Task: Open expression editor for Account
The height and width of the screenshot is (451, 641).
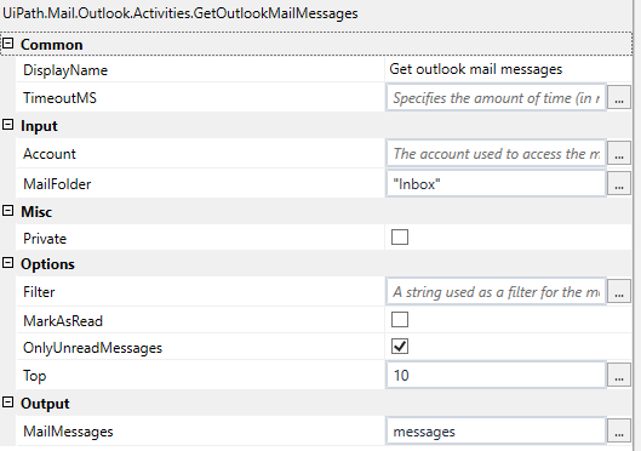Action: point(619,153)
